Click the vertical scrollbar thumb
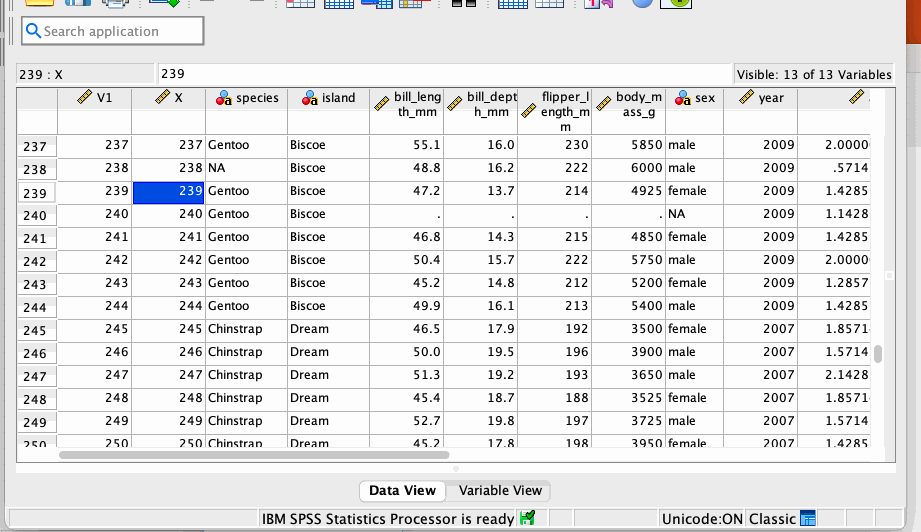This screenshot has width=921, height=532. click(x=878, y=354)
